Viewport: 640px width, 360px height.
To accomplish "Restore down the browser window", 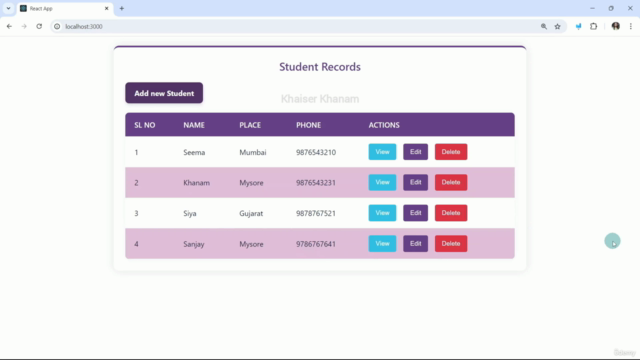I will point(611,8).
